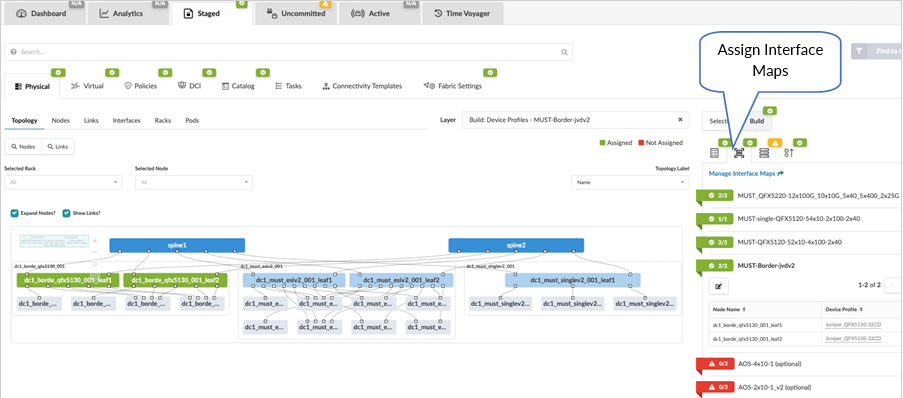
Task: Open the Selected Node dropdown
Action: click(194, 182)
